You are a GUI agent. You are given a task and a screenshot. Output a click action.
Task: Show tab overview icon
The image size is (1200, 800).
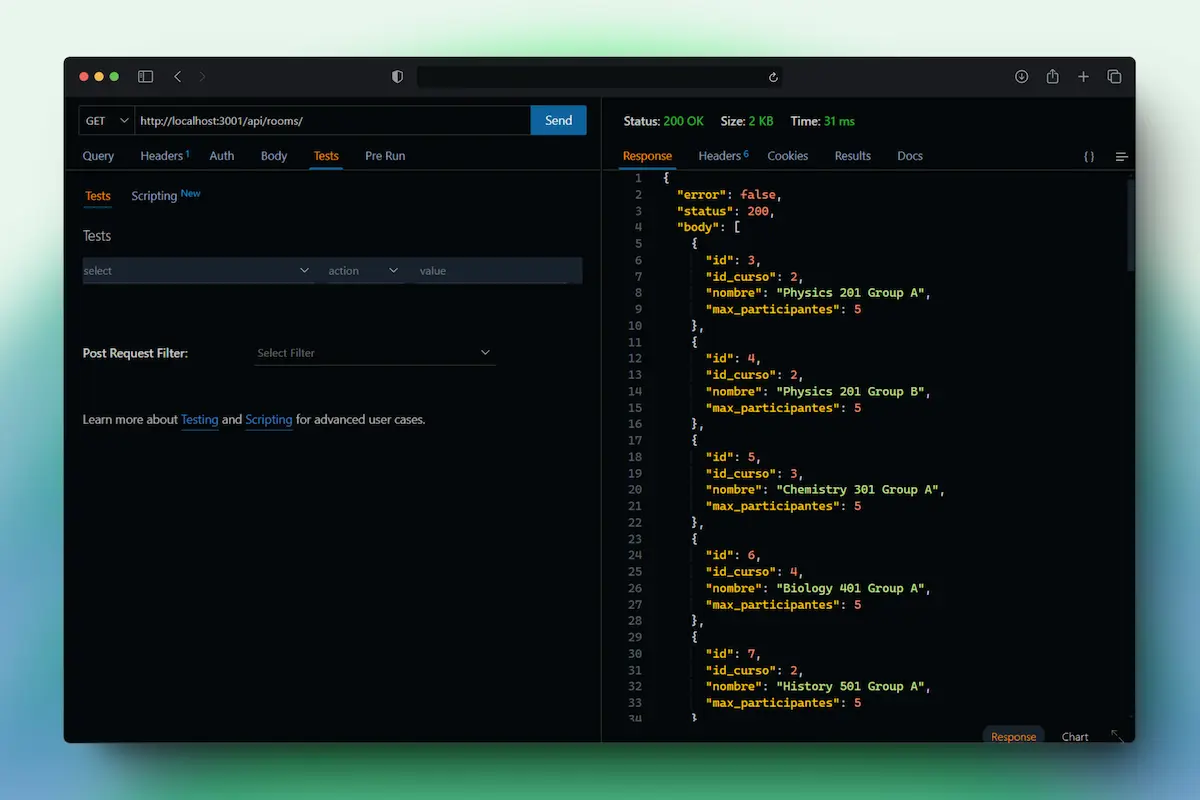pos(1114,76)
